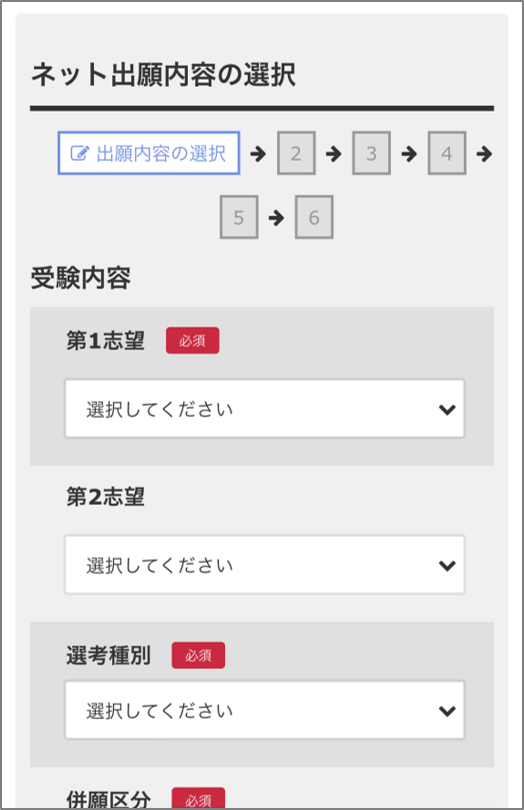Click the 必須 badge beside 併願区分

coord(198,798)
